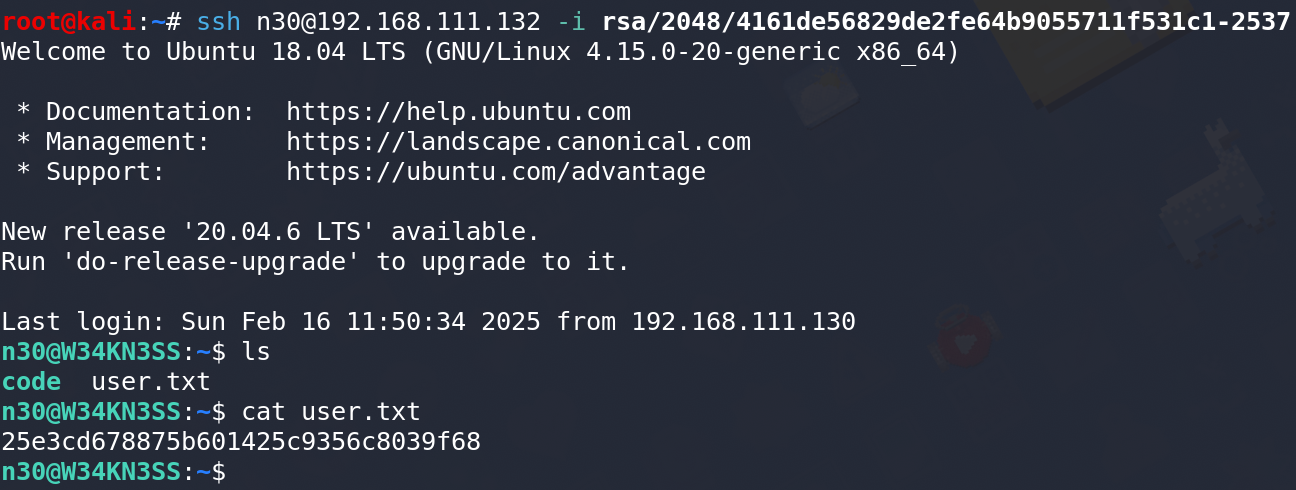Open the ubuntu.com/advantage support URL
The height and width of the screenshot is (490, 1296).
pyautogui.click(x=495, y=172)
